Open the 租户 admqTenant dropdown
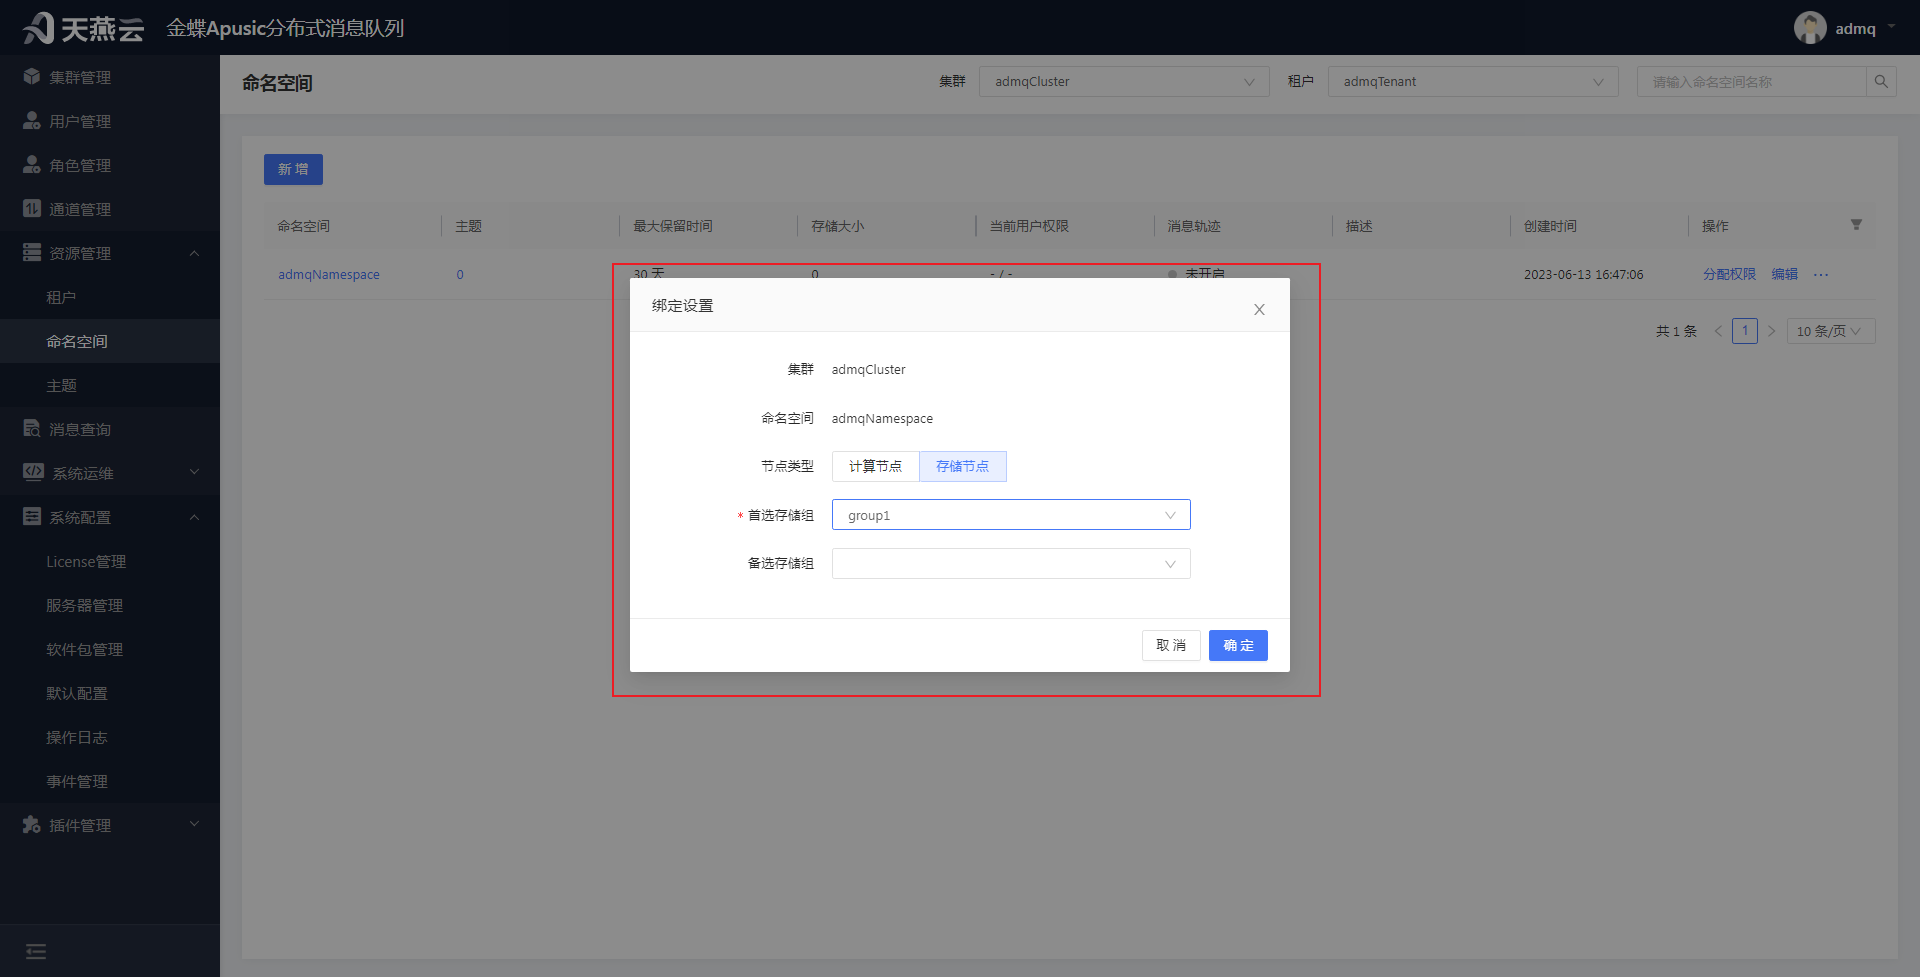 point(1473,82)
